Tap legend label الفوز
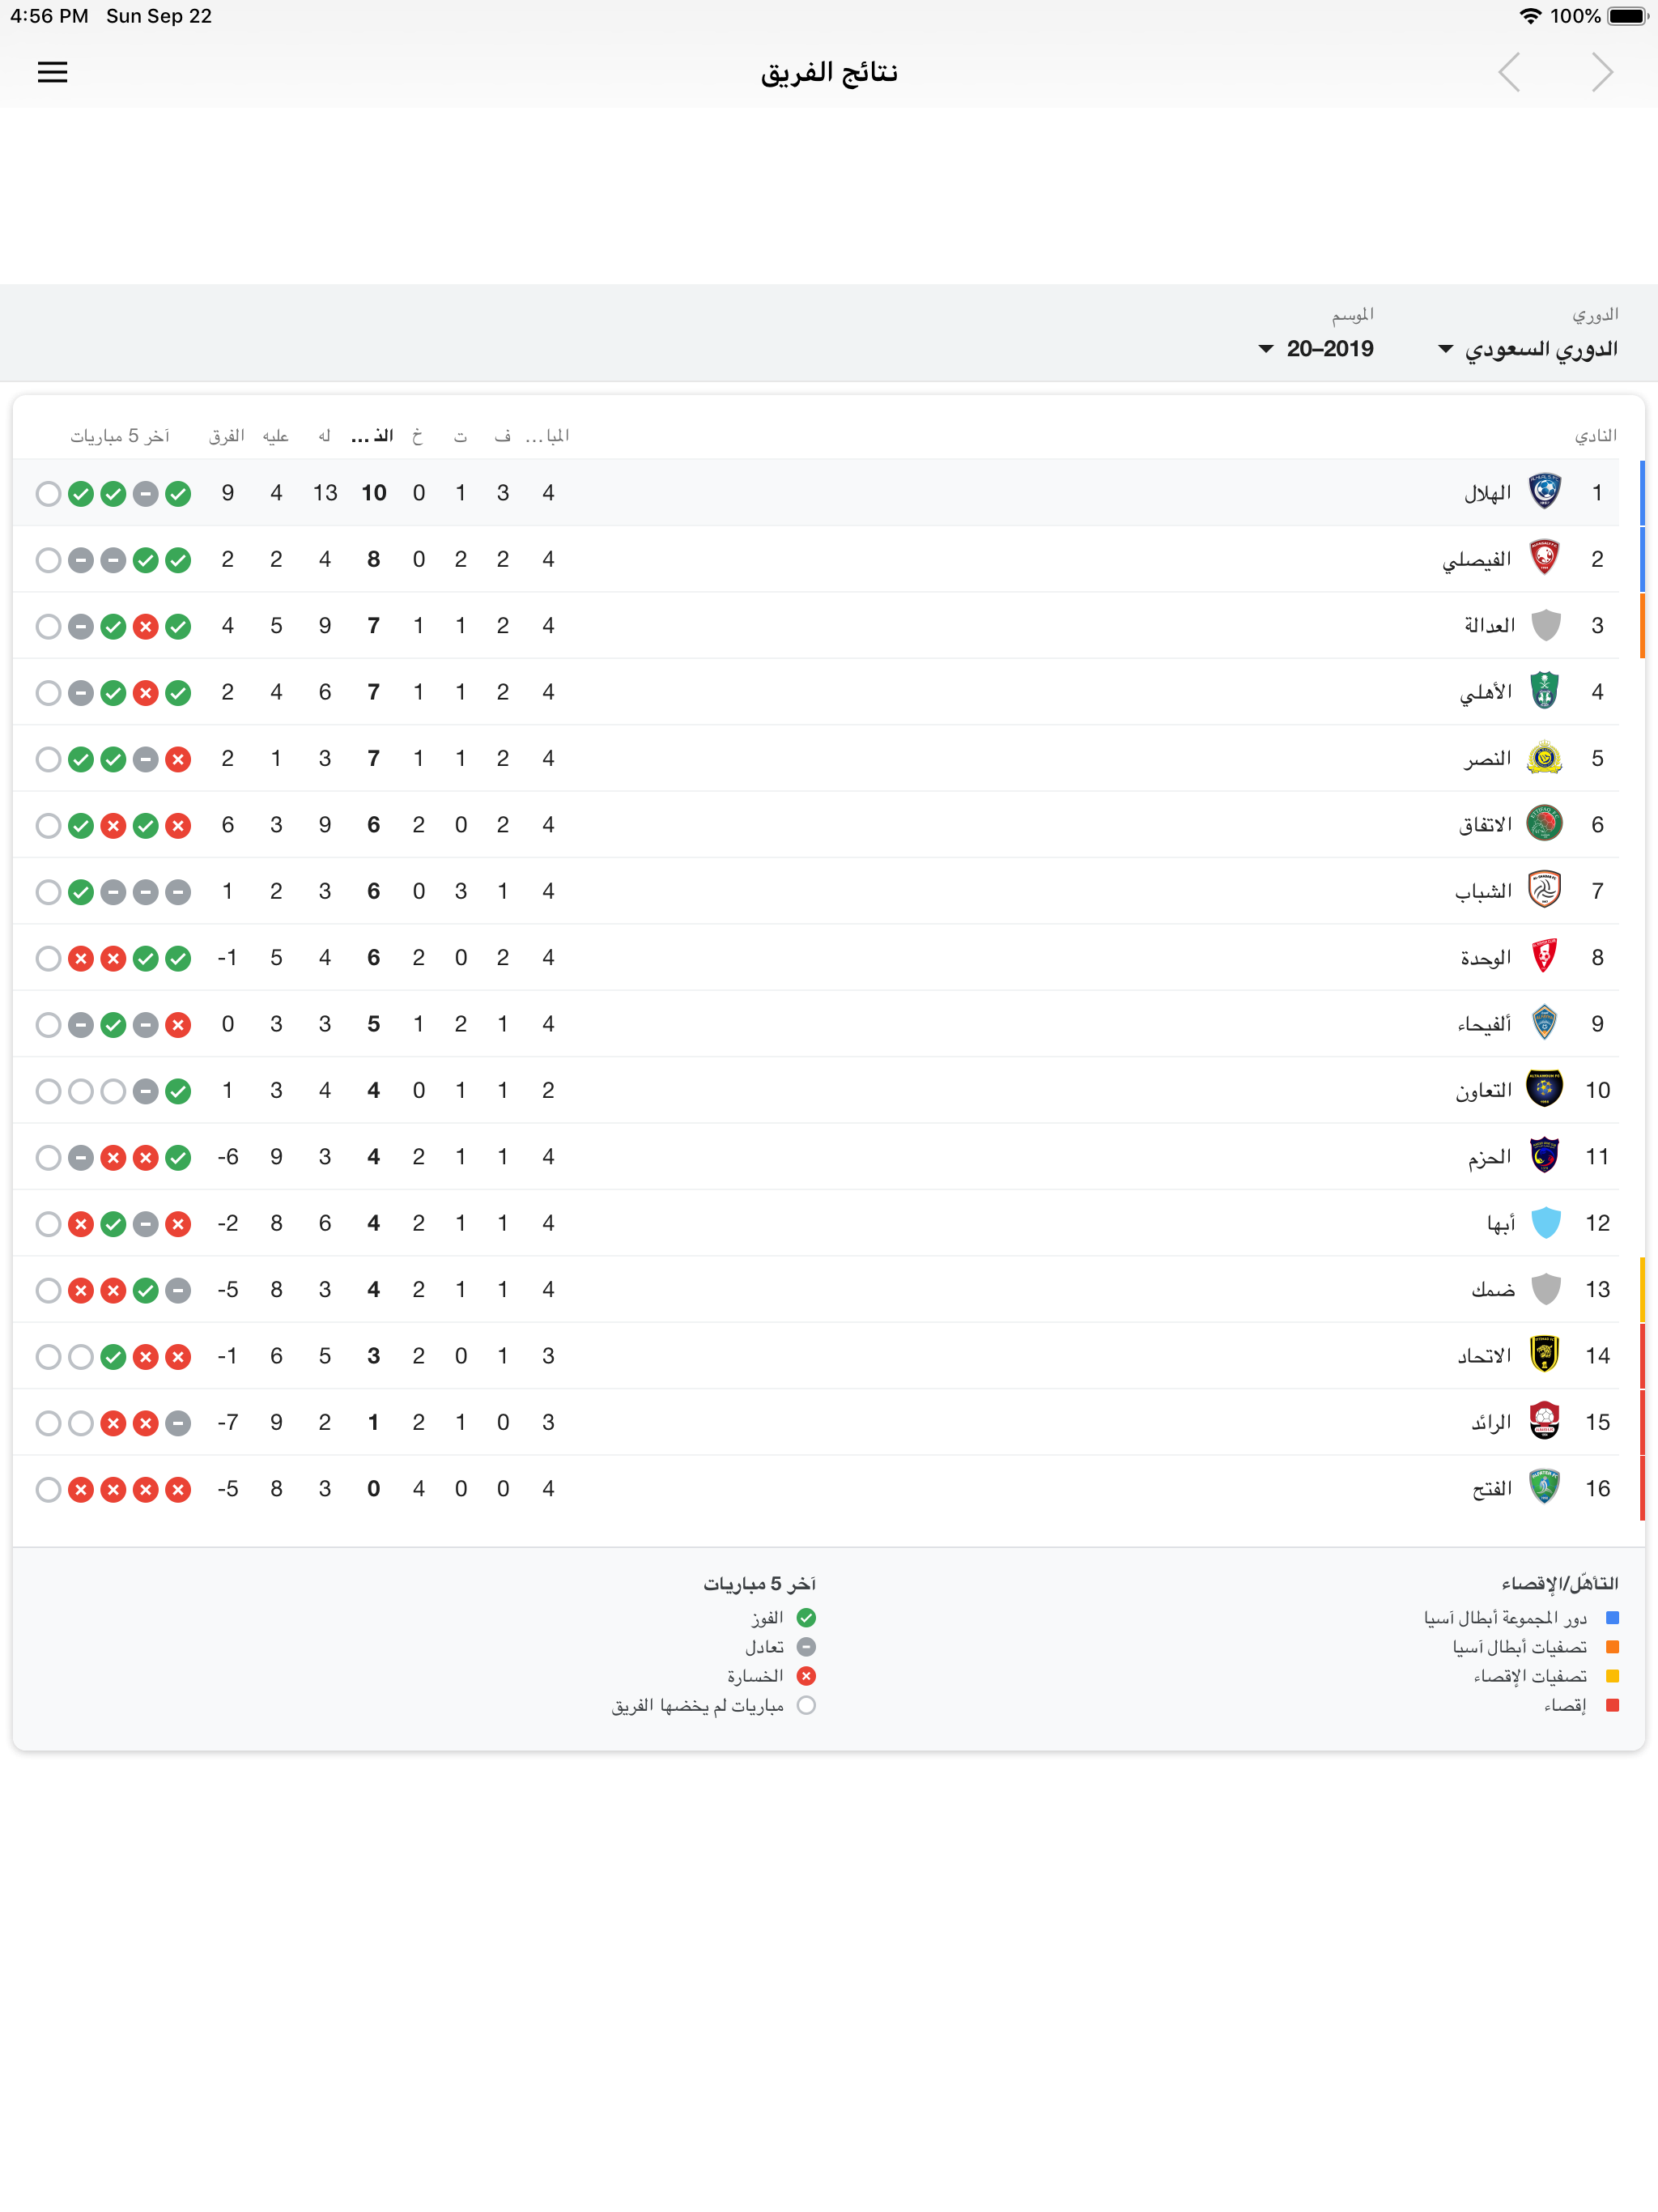The image size is (1658, 2212). (x=767, y=1617)
